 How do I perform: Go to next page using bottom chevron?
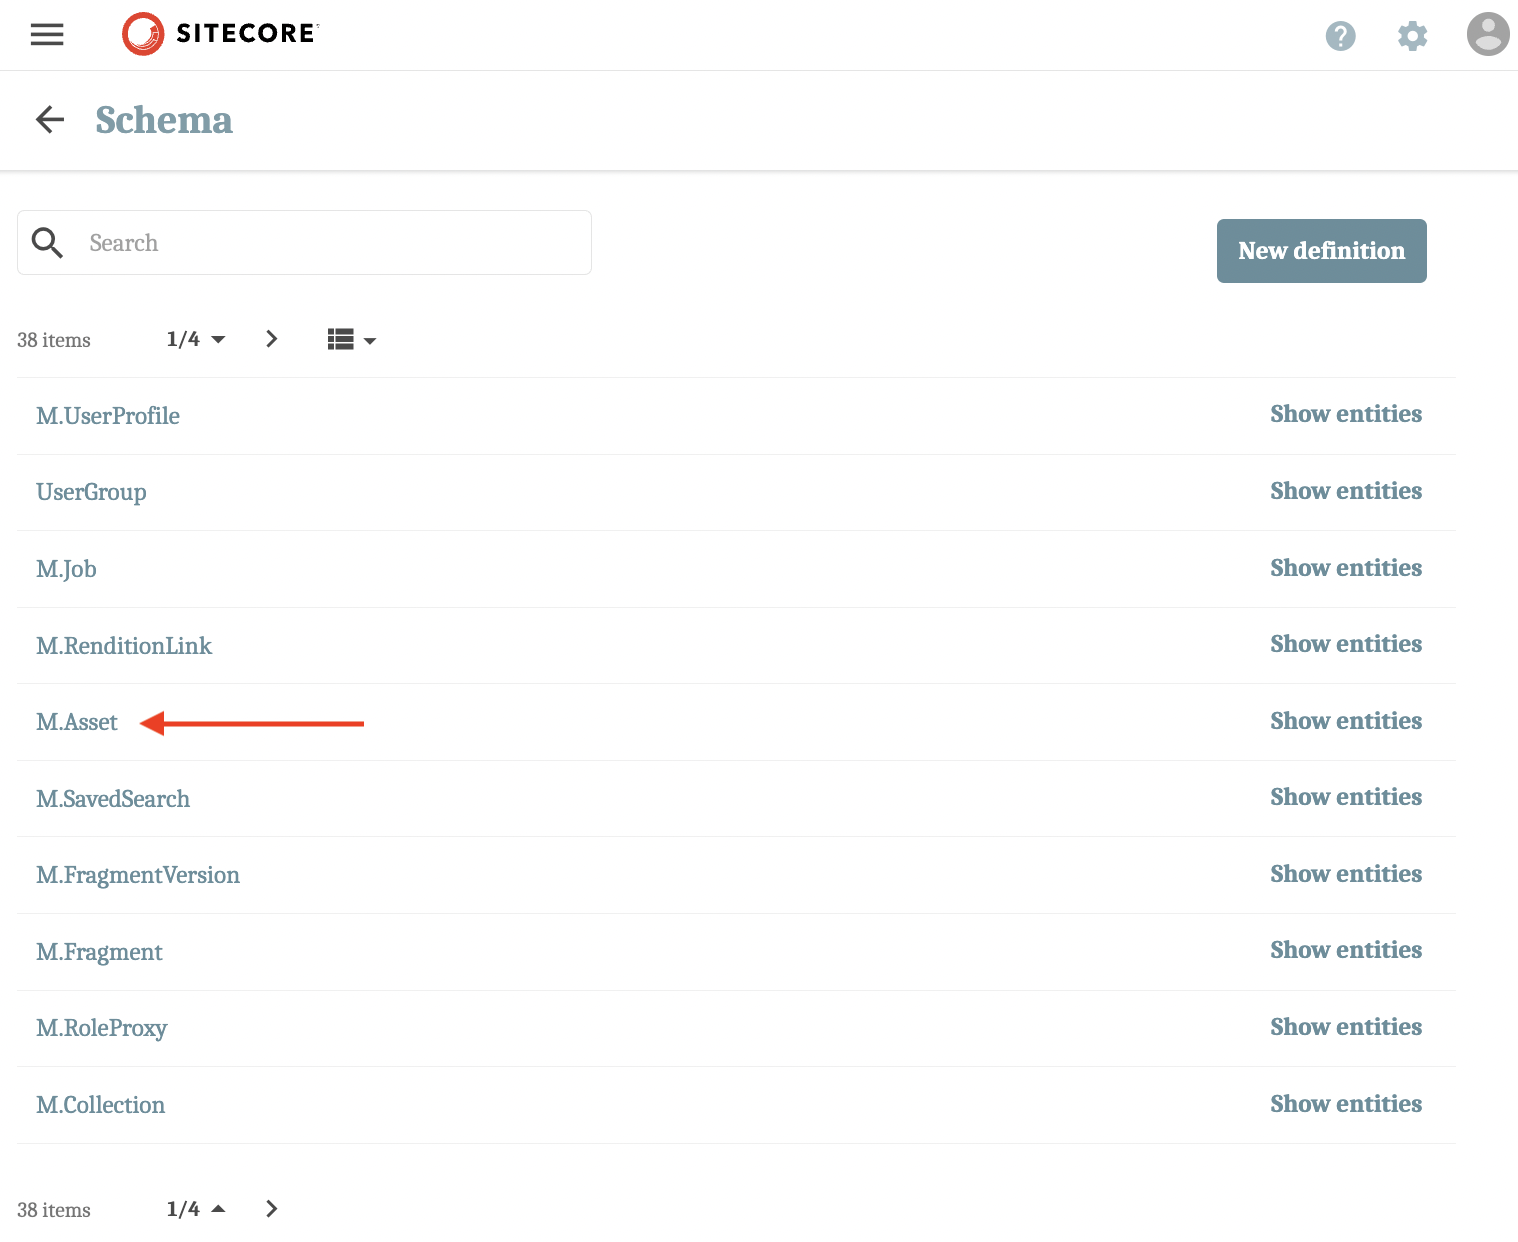271,1208
